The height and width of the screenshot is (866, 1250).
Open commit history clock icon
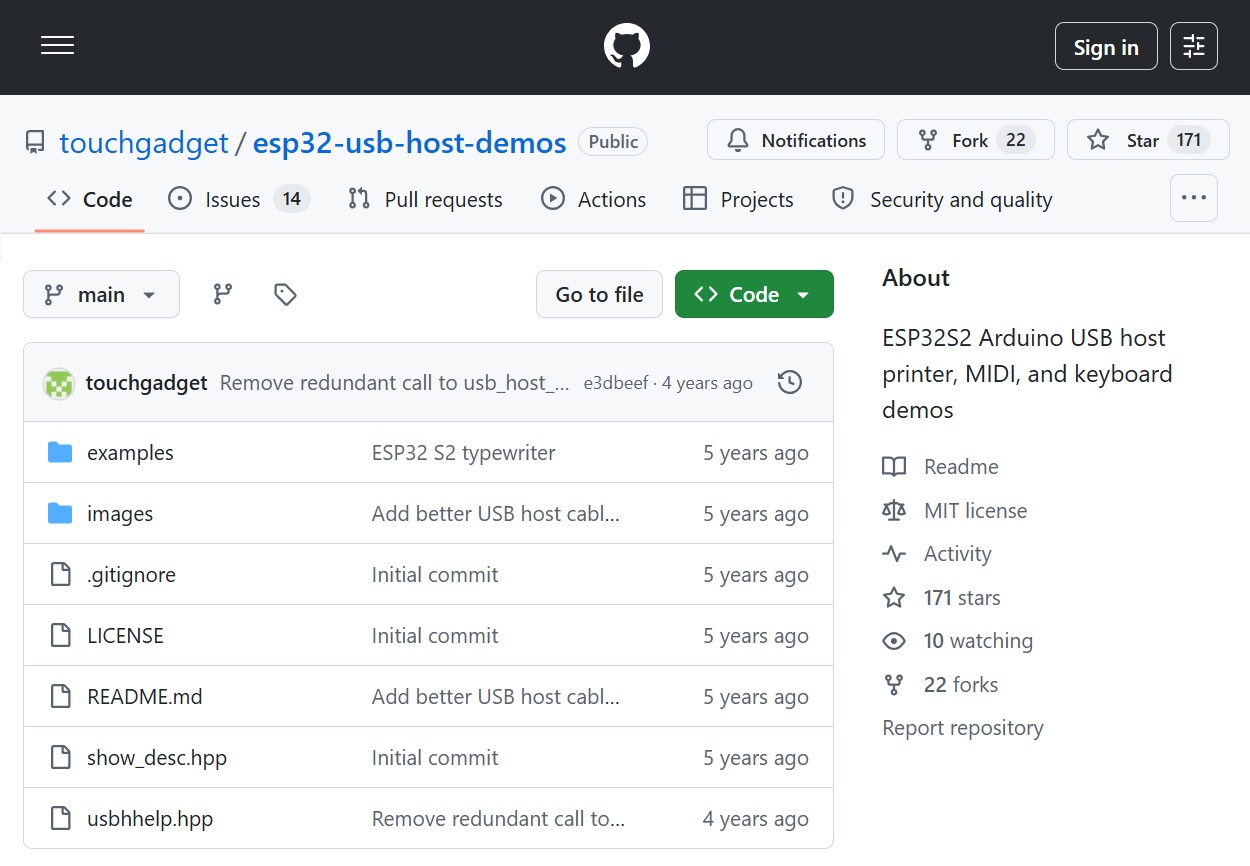point(789,382)
